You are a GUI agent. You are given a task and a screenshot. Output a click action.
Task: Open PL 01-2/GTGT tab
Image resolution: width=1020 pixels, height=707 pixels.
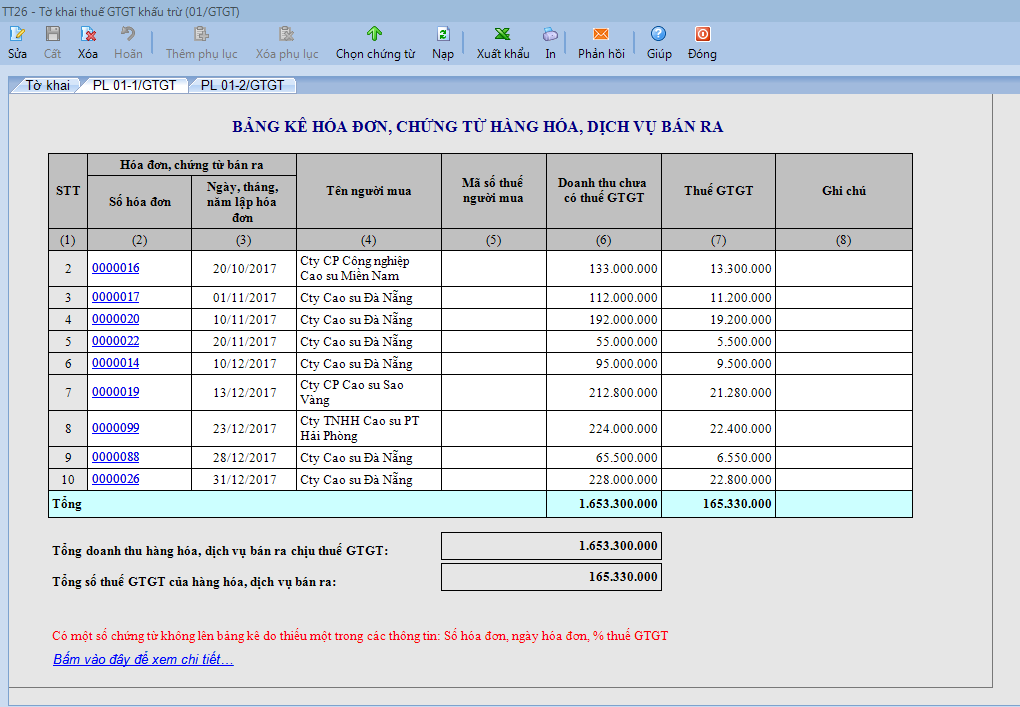click(x=242, y=85)
